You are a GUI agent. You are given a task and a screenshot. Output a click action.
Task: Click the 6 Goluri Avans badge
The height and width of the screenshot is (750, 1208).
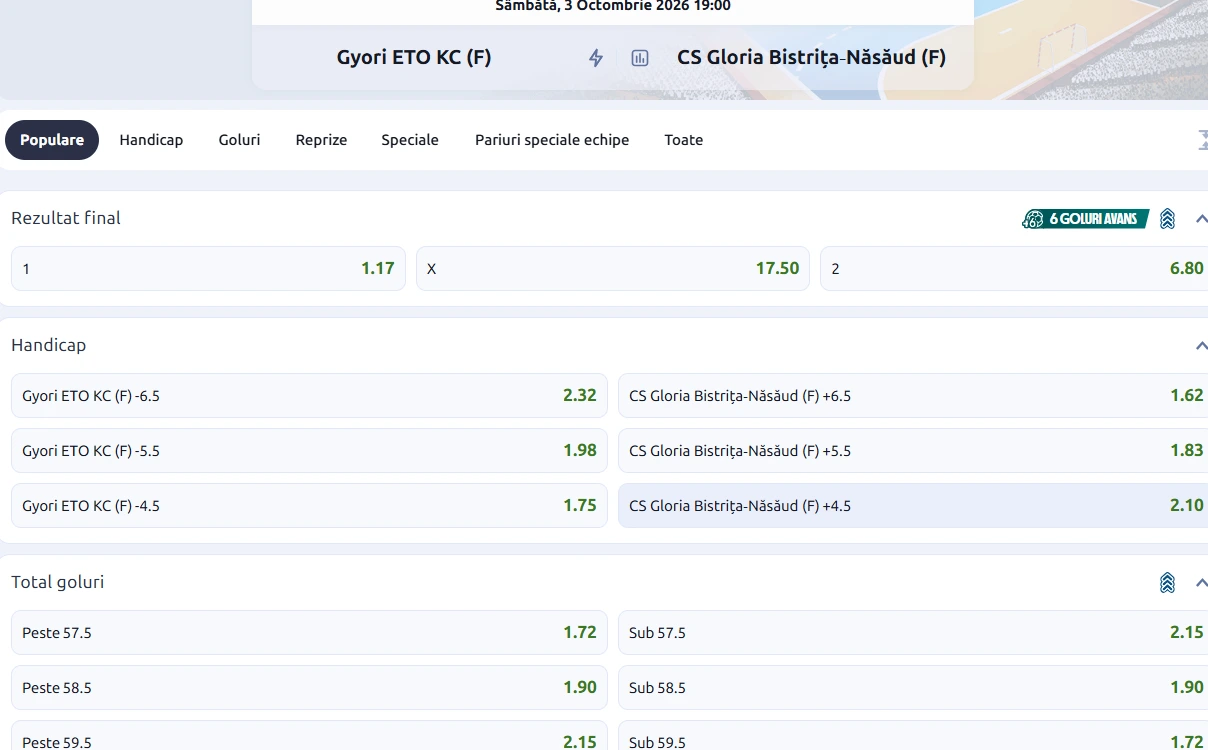[x=1085, y=219]
